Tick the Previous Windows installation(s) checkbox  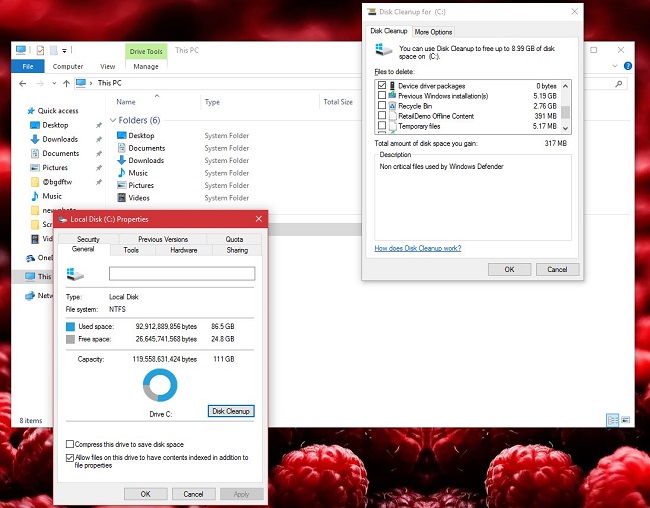click(382, 95)
